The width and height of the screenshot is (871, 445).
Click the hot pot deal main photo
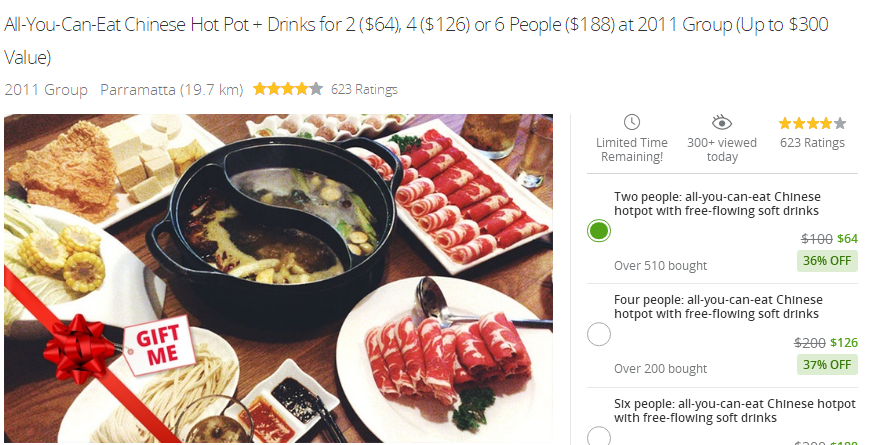point(278,278)
